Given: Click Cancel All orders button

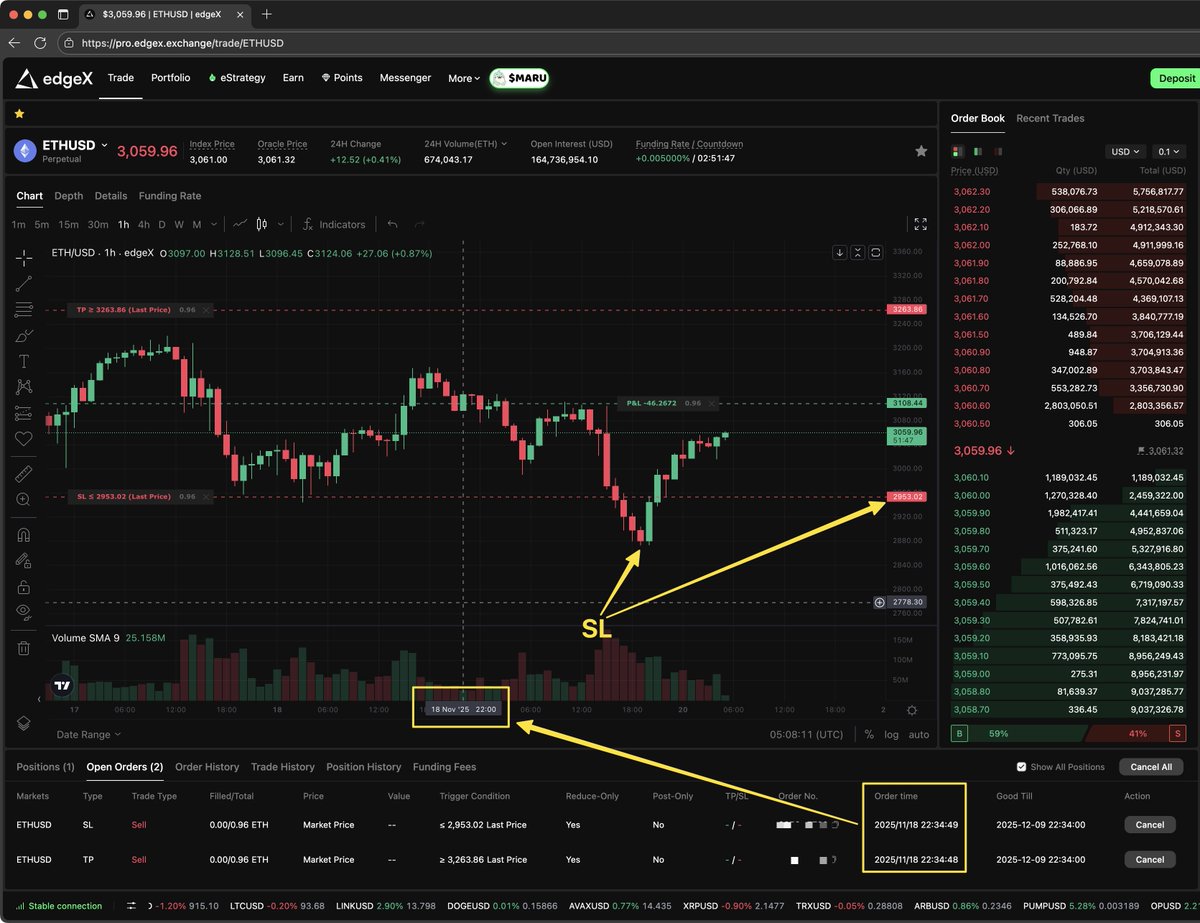Looking at the screenshot, I should [1151, 767].
